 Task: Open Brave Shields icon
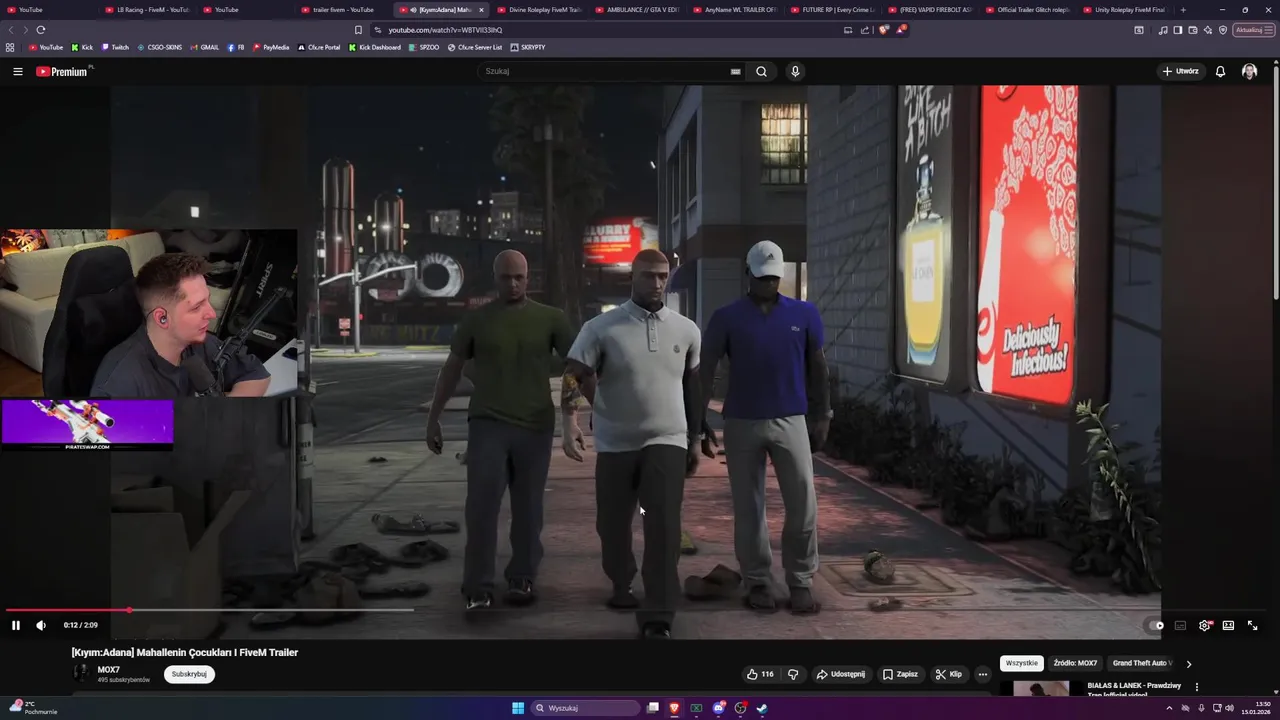click(883, 30)
